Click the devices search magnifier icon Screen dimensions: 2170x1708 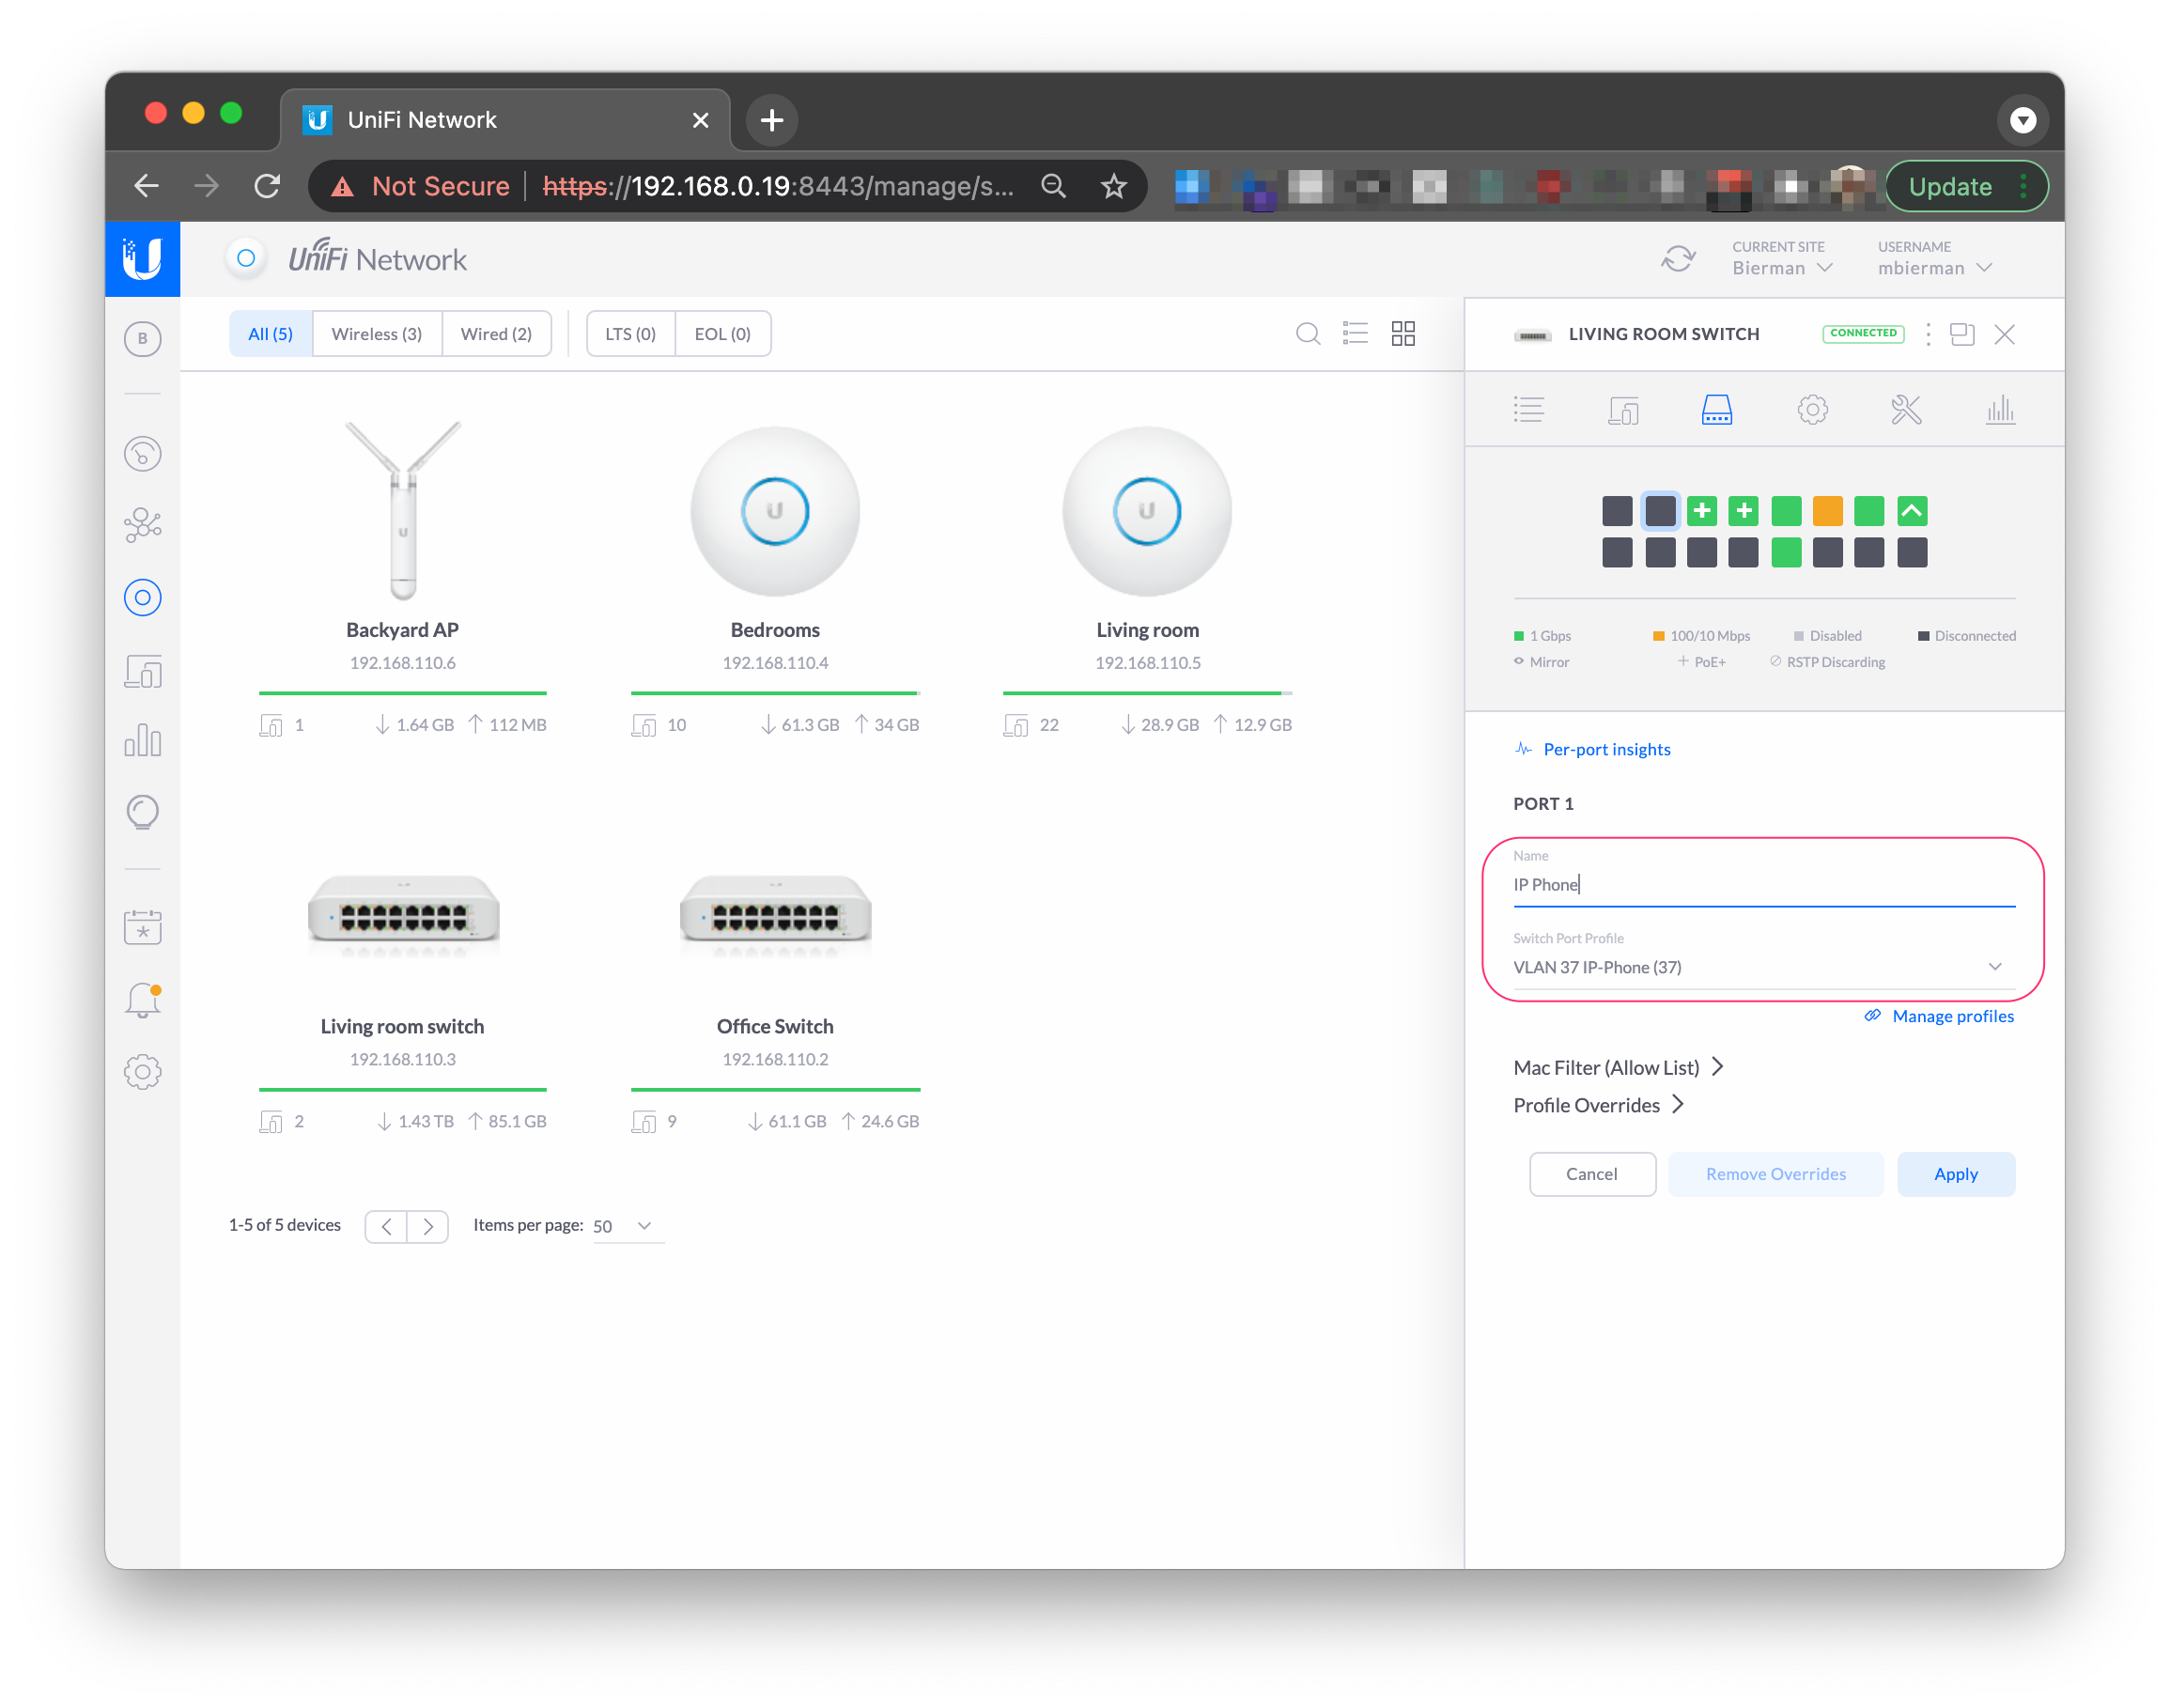pyautogui.click(x=1307, y=334)
